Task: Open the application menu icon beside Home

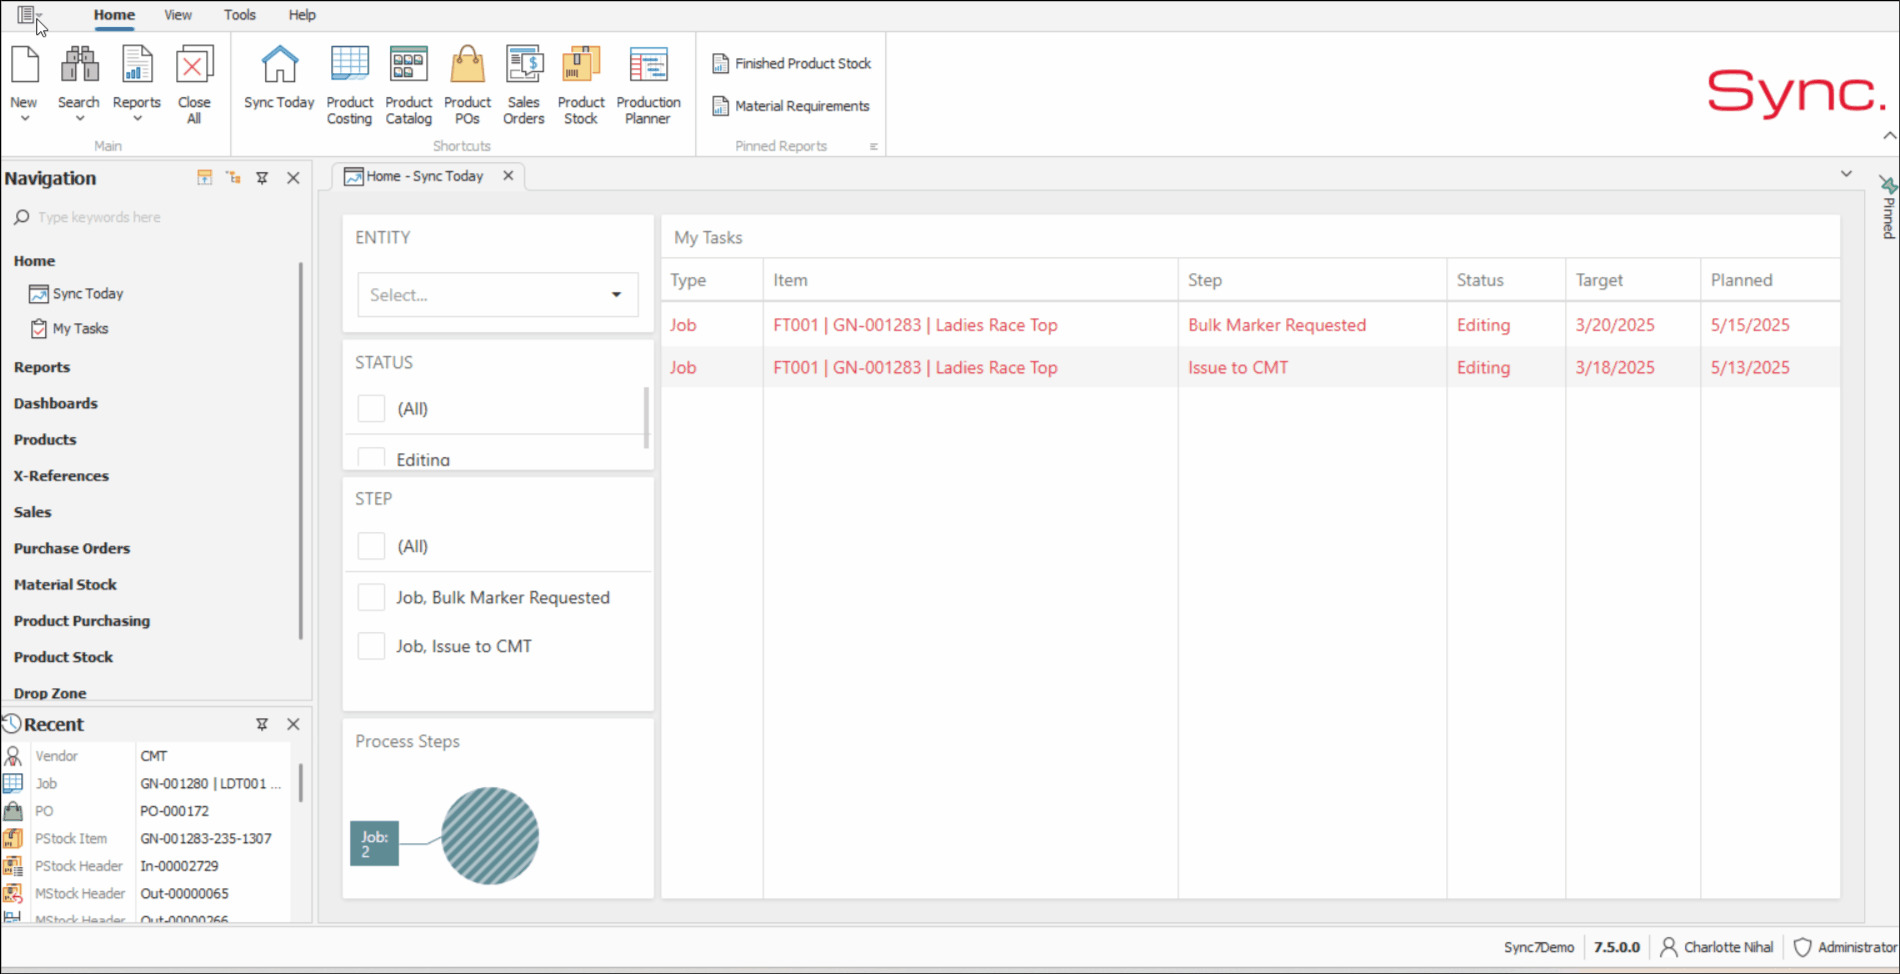Action: point(26,15)
